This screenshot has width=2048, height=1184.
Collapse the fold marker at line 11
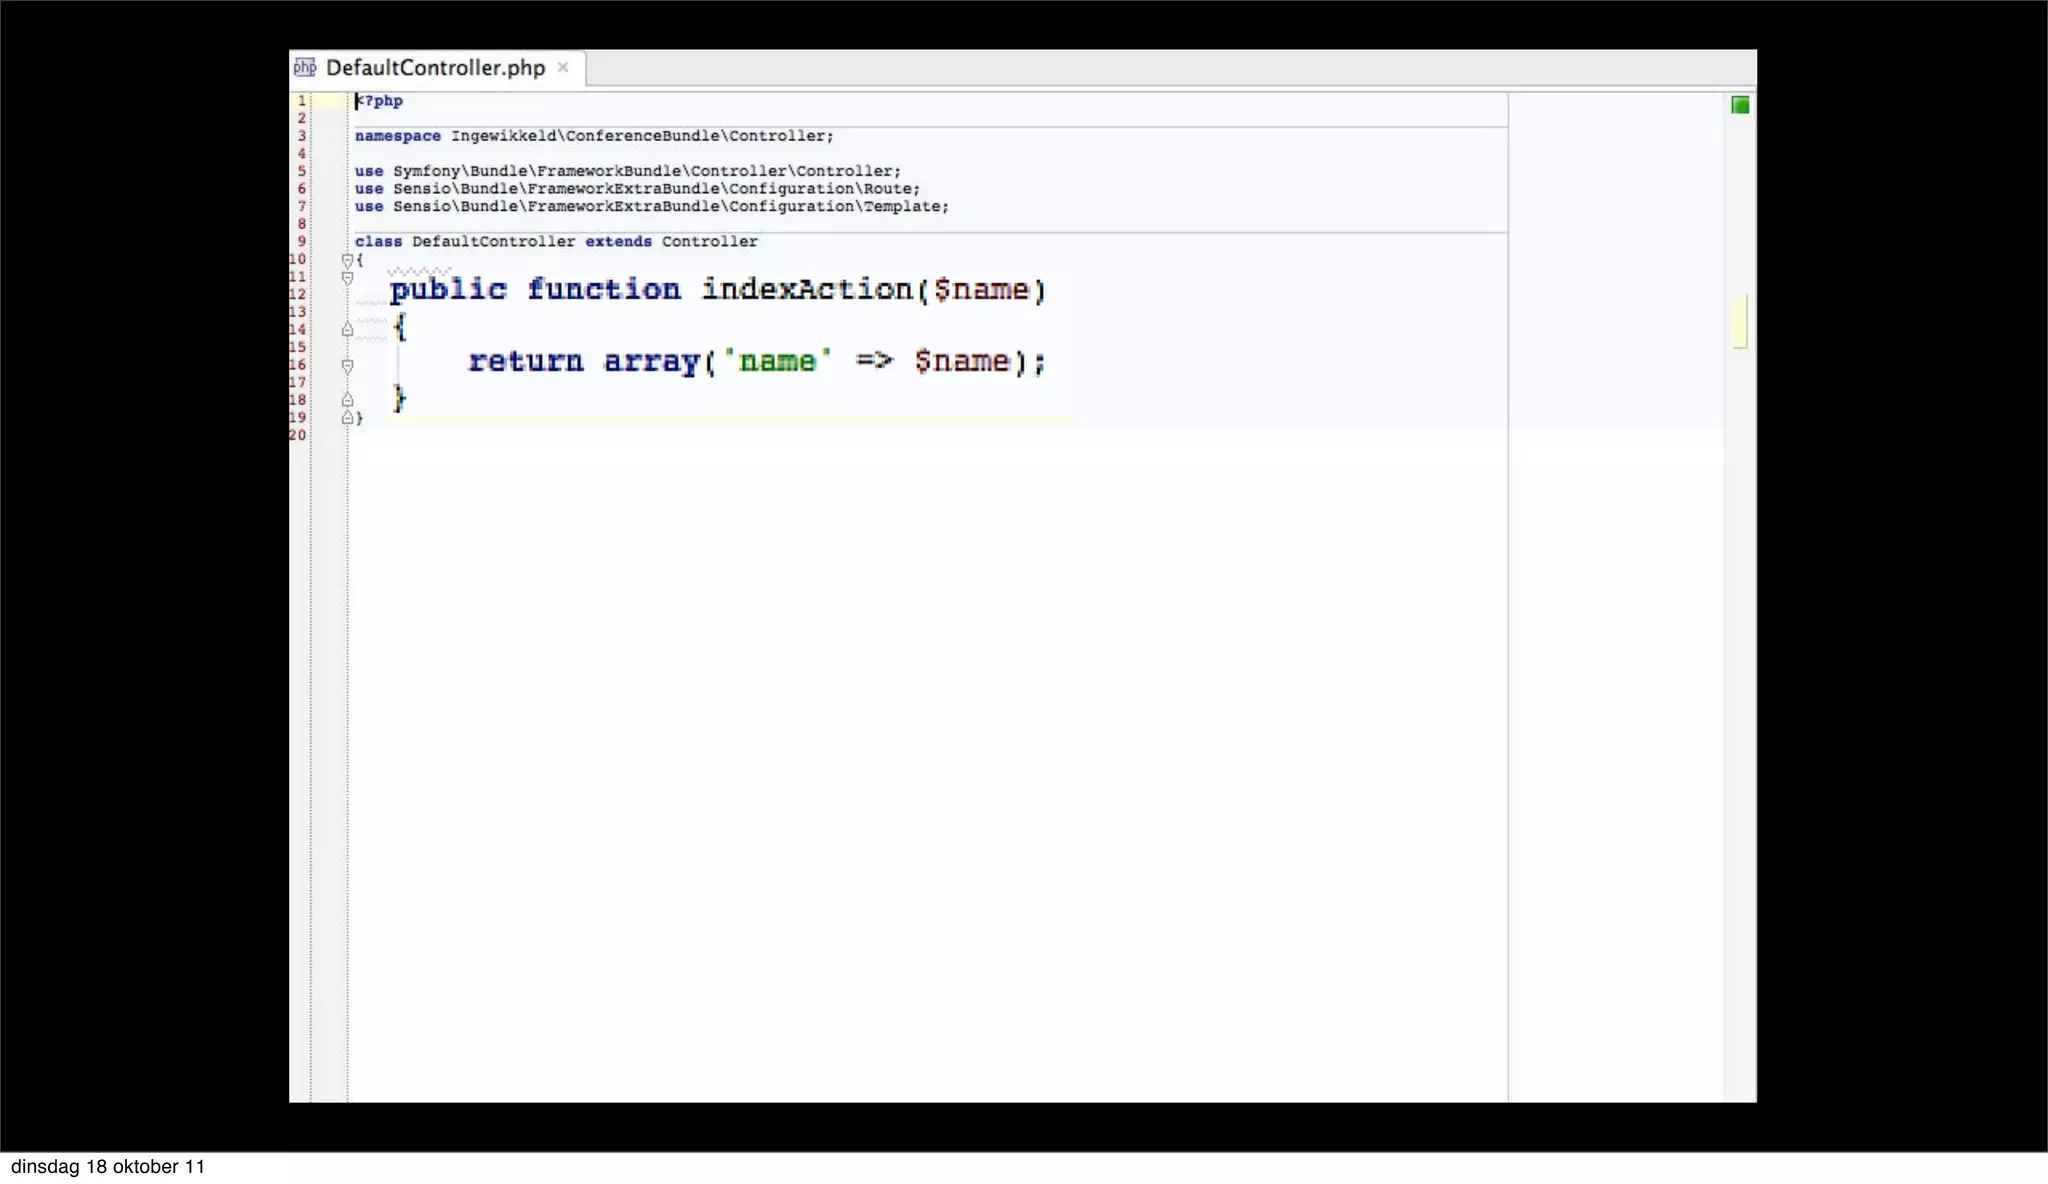pyautogui.click(x=347, y=278)
